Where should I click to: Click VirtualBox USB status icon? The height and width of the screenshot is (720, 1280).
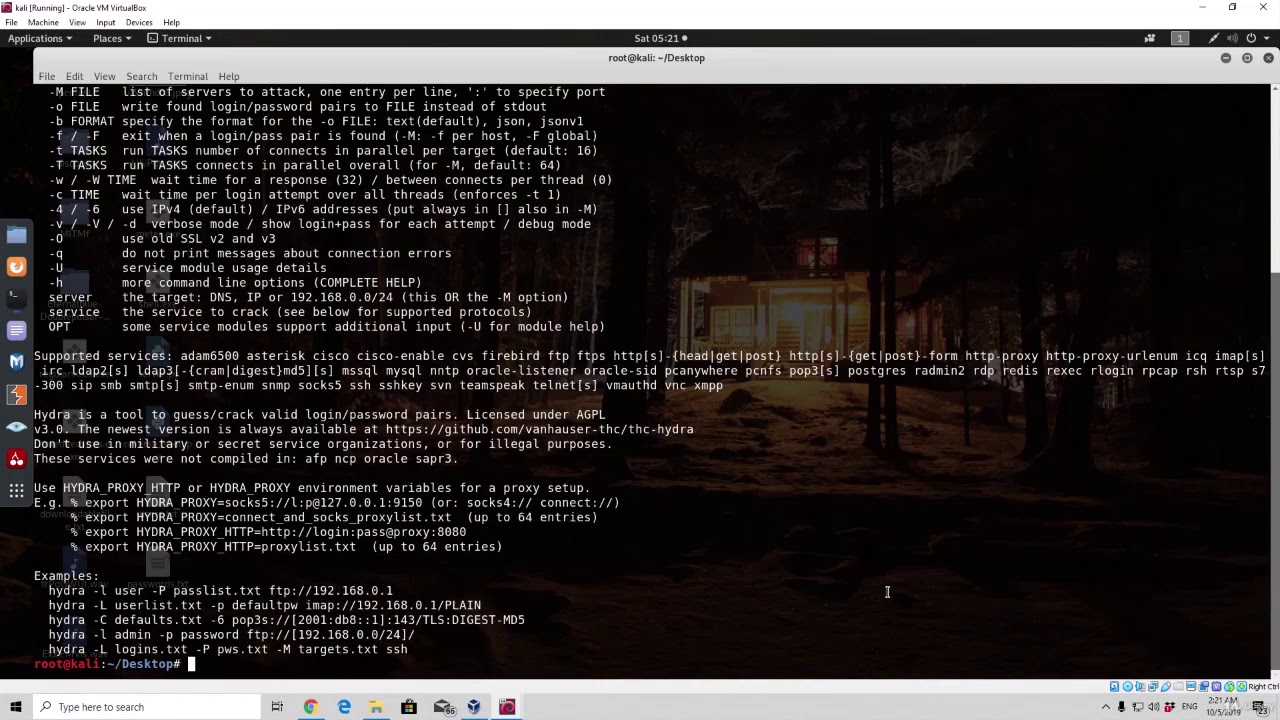pos(1166,686)
